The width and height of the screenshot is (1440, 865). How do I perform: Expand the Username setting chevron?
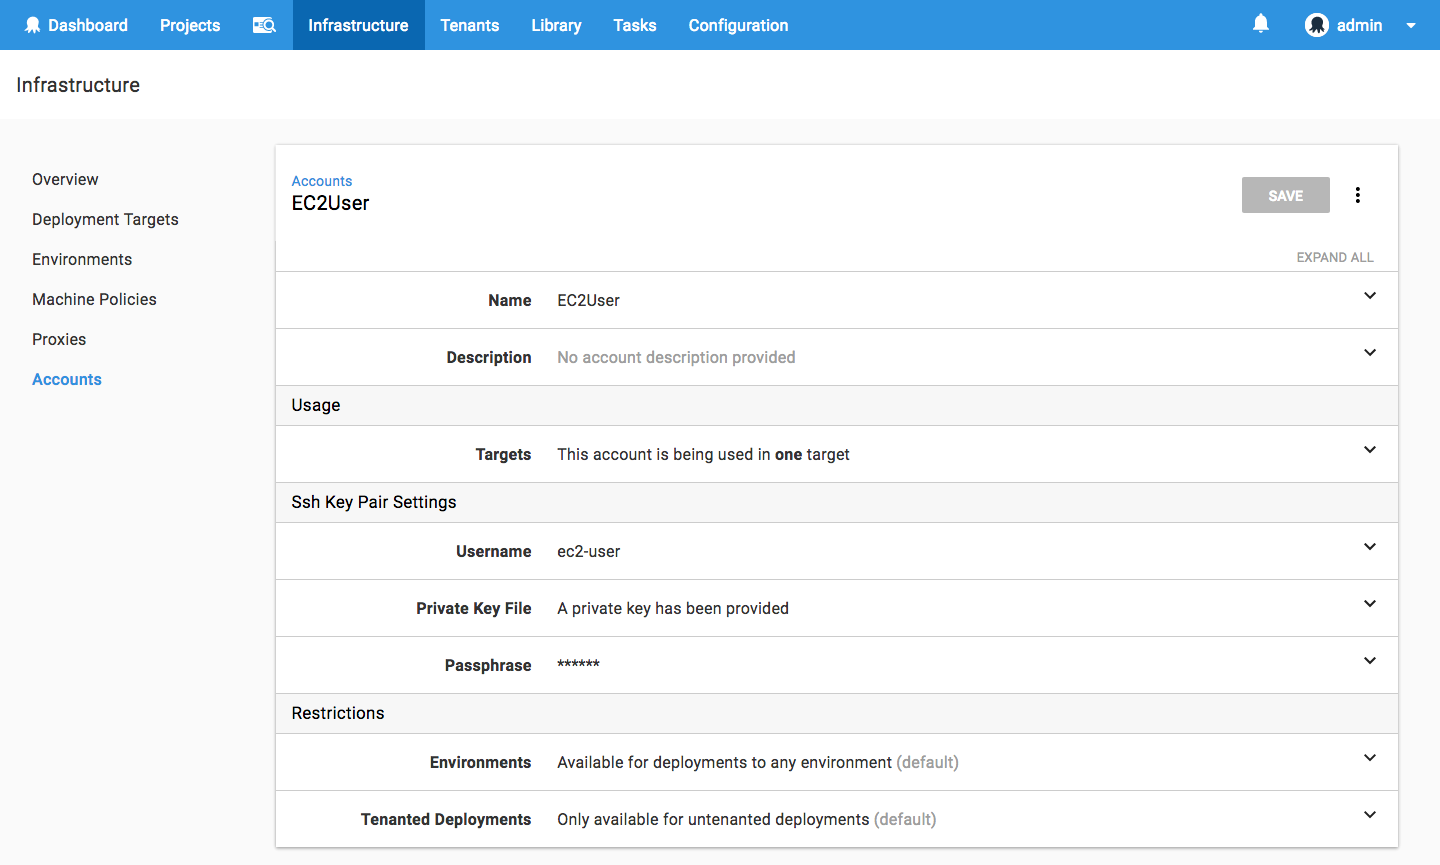tap(1369, 547)
